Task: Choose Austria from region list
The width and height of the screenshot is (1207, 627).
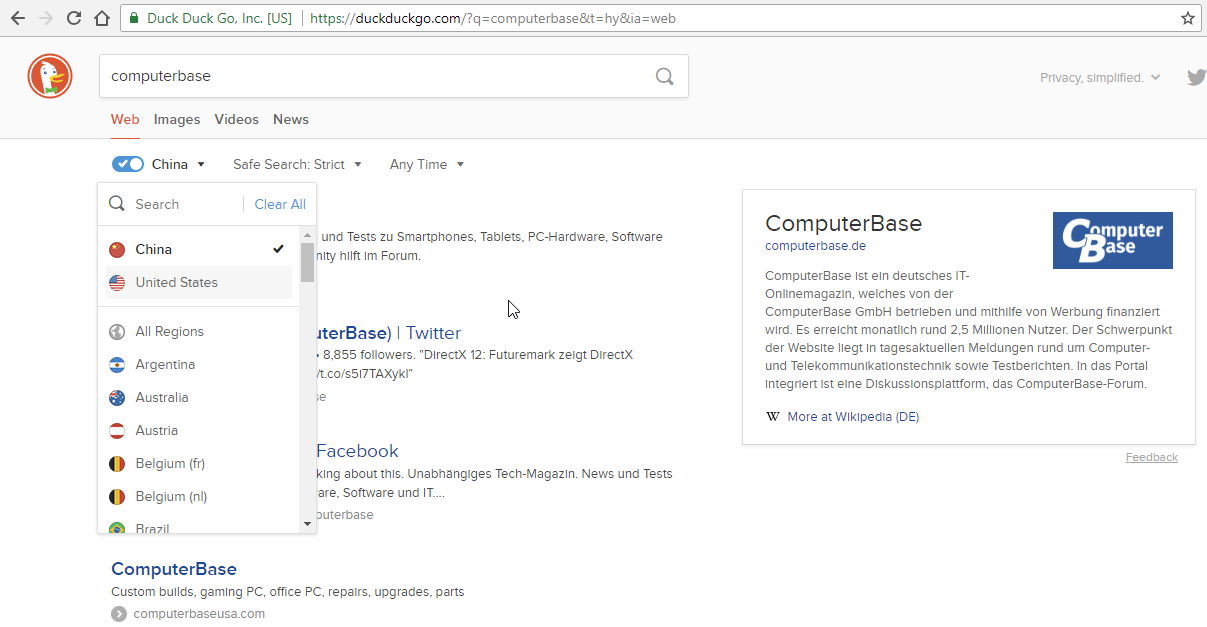Action: (x=200, y=430)
